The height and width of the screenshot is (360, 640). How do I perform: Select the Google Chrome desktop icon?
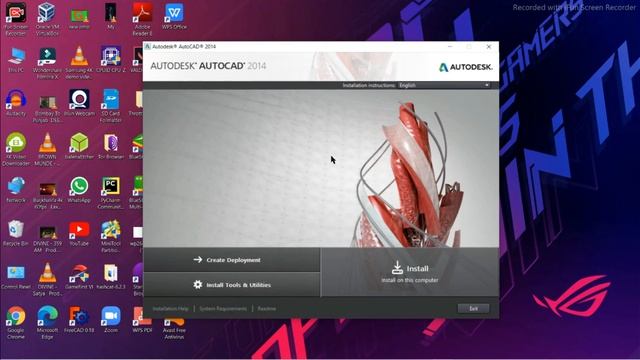pos(16,322)
